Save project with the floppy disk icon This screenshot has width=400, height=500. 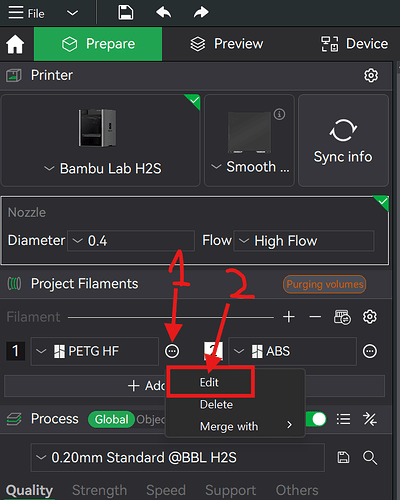[x=126, y=13]
